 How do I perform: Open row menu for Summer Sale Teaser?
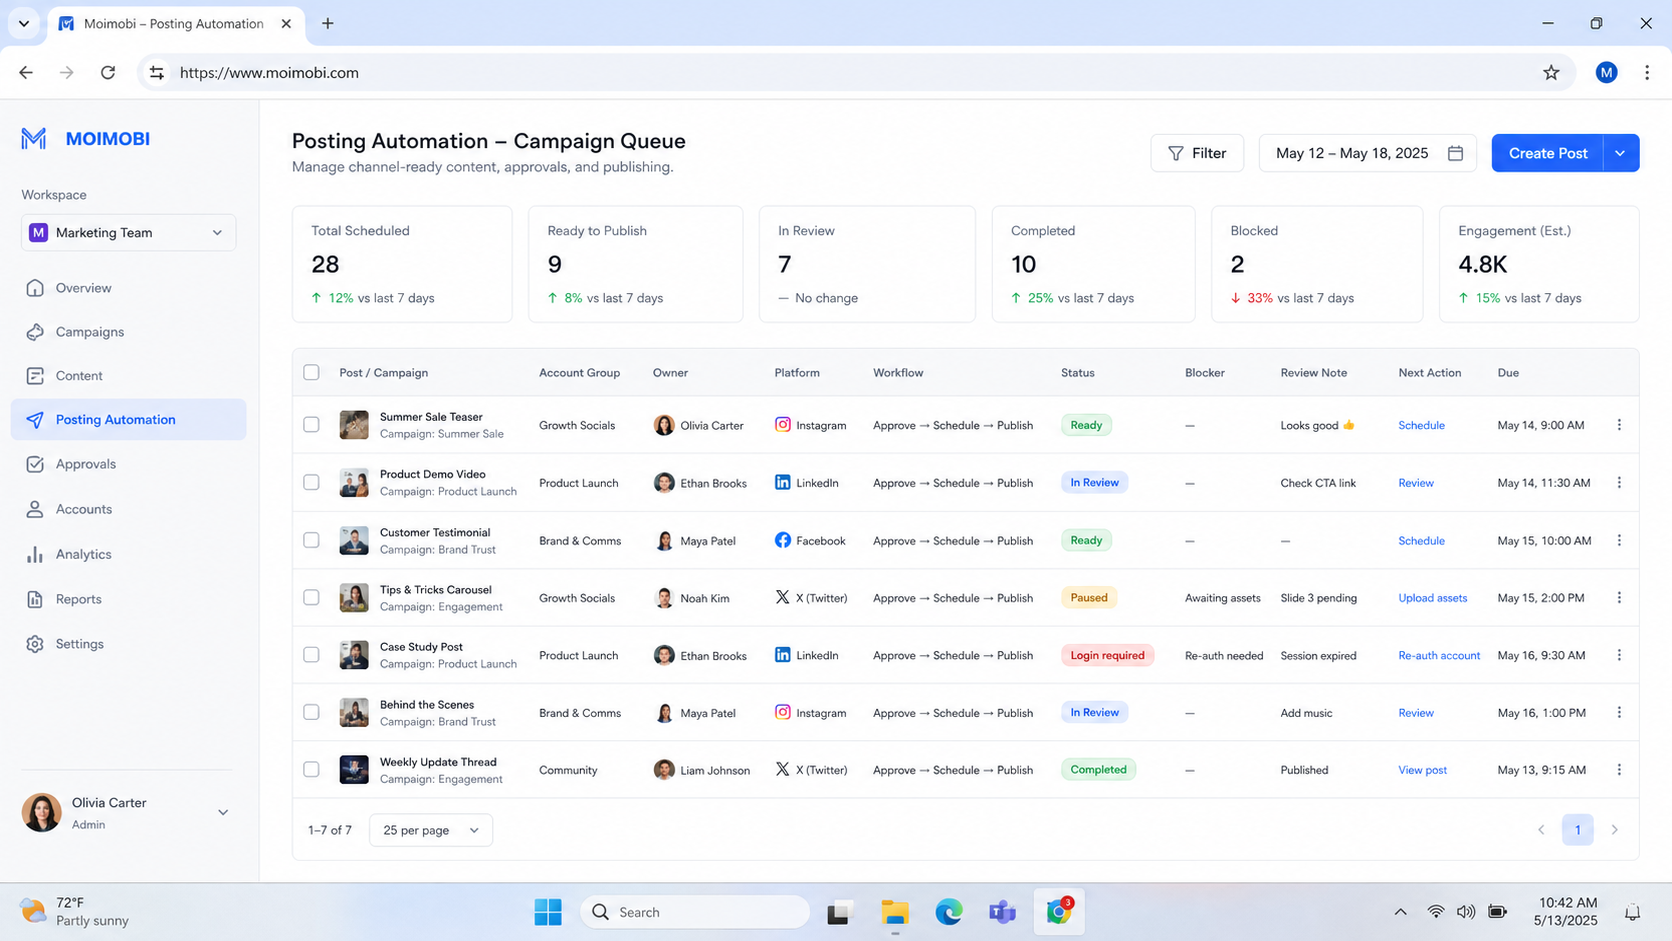click(1619, 425)
